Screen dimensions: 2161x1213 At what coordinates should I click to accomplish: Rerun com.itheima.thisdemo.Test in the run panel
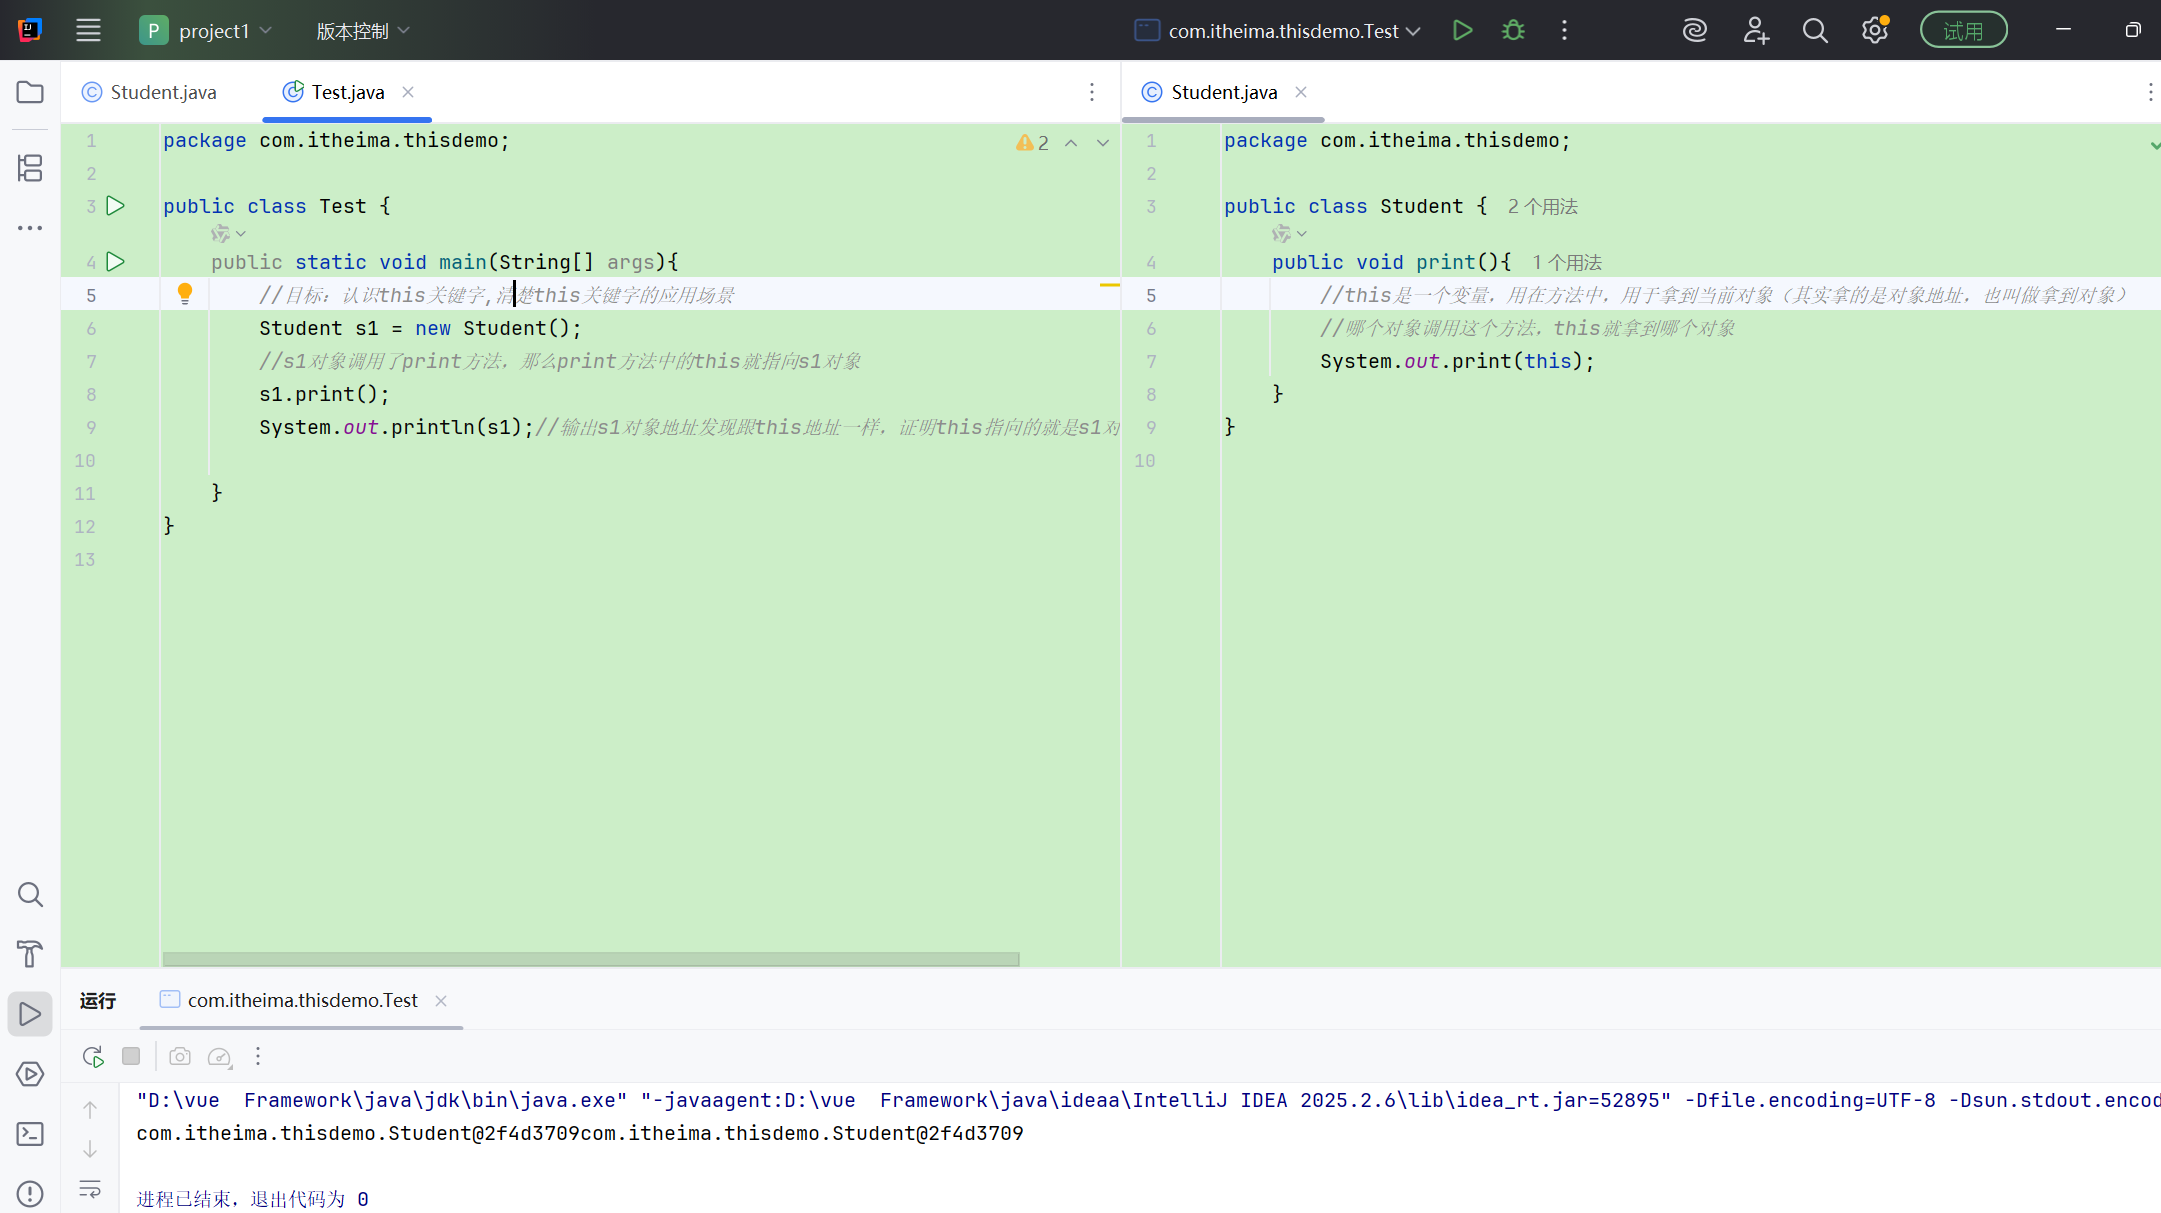point(93,1056)
